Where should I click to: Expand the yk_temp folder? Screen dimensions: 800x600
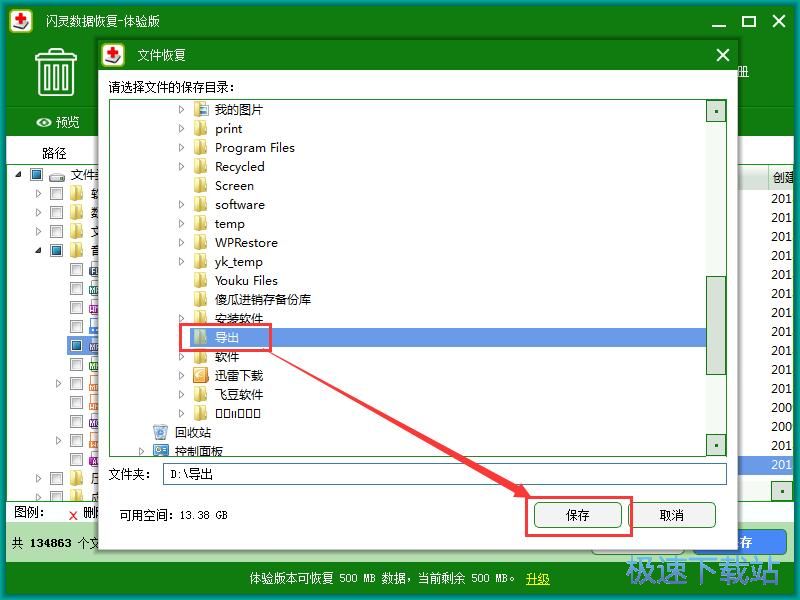tap(181, 262)
